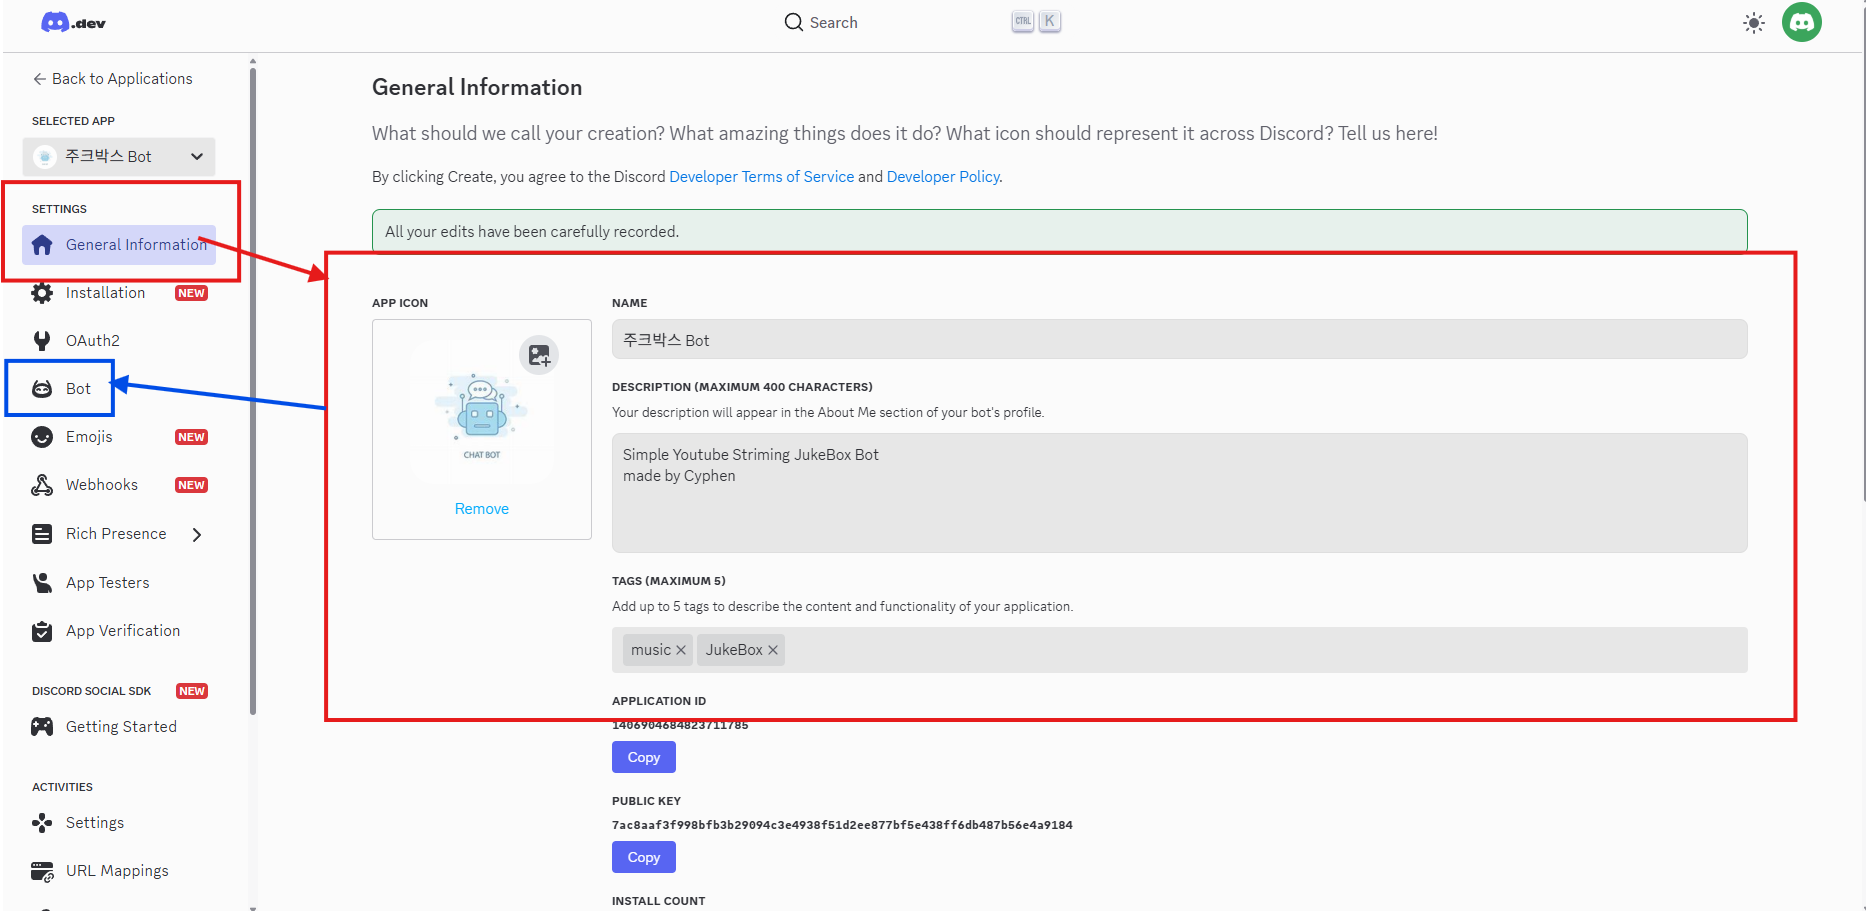Click the OAuth2 wrench icon
1866x911 pixels.
click(42, 341)
